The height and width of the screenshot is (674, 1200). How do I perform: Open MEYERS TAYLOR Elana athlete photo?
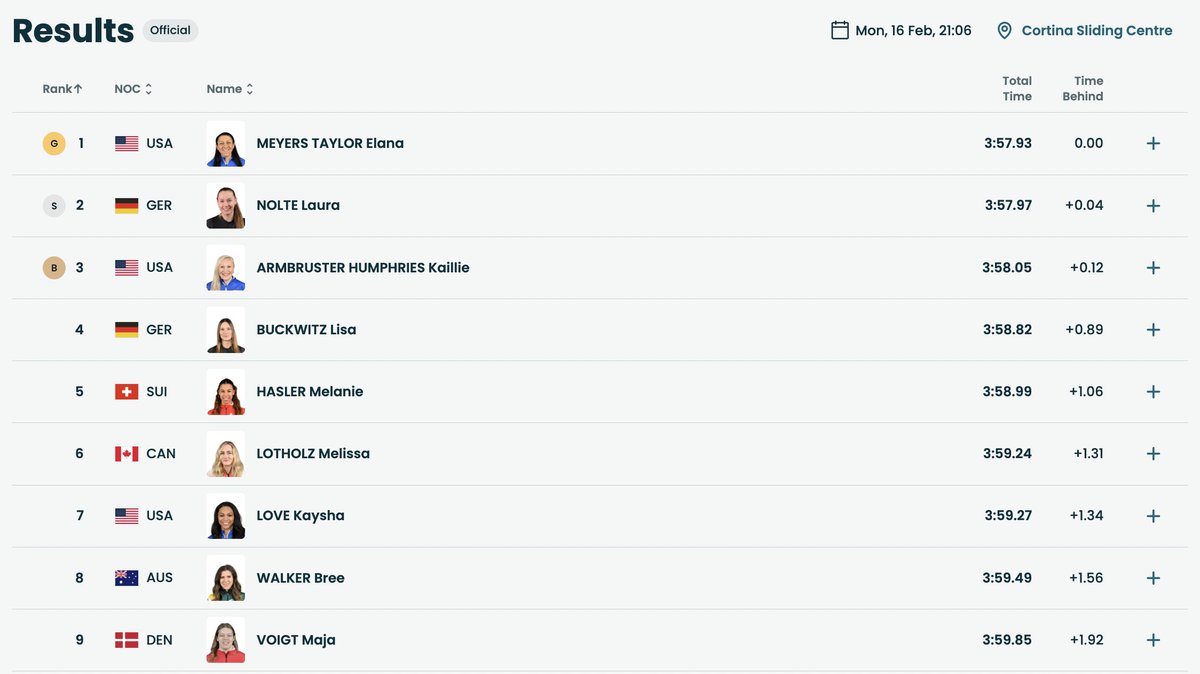pyautogui.click(x=226, y=144)
